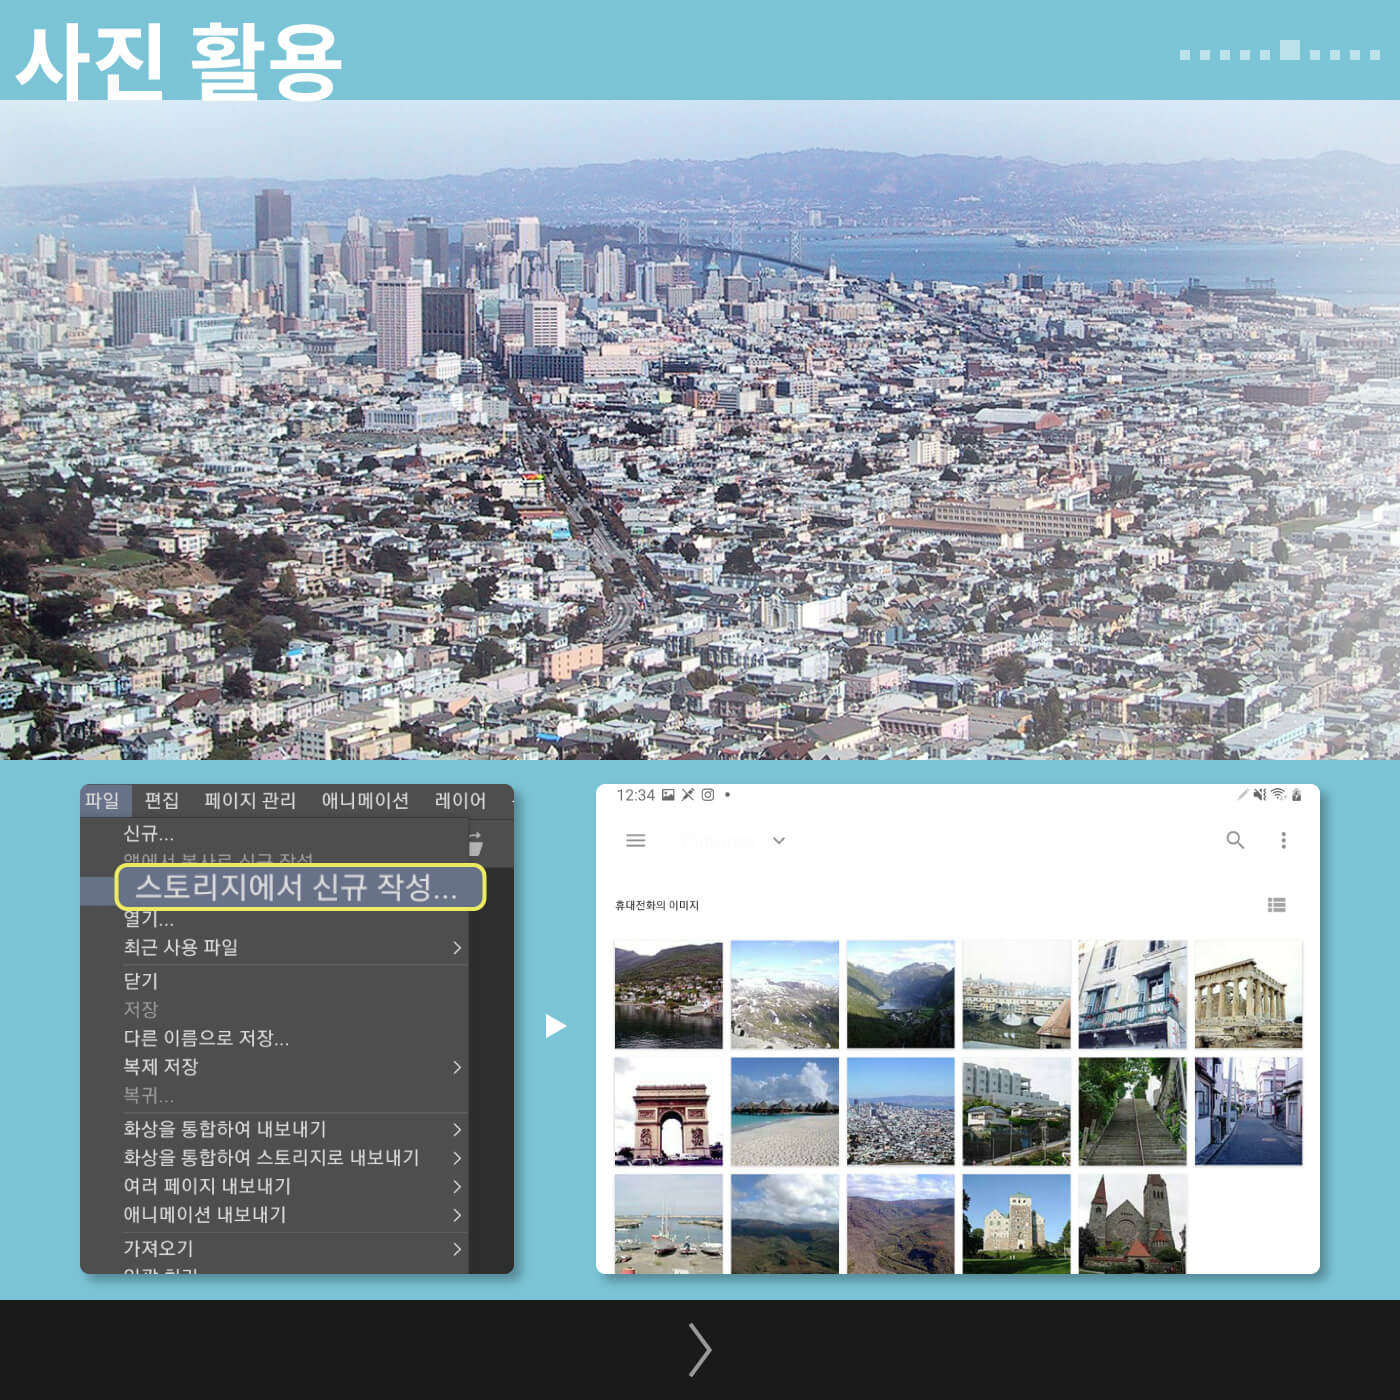Open the 애니메이션 menu
Image resolution: width=1400 pixels, height=1400 pixels.
[365, 800]
